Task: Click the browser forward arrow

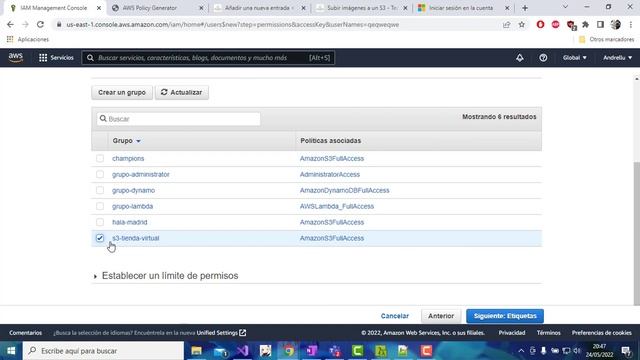Action: click(x=25, y=24)
